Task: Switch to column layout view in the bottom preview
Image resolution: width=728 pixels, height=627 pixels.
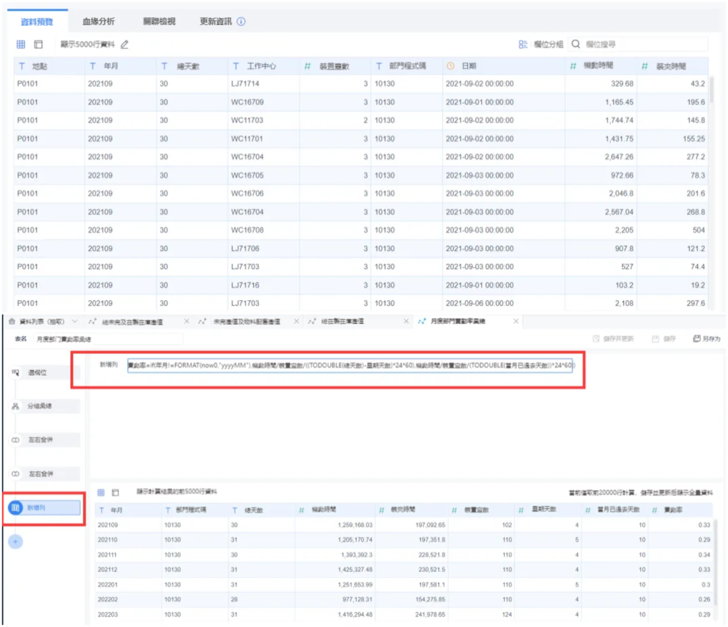Action: pos(116,492)
